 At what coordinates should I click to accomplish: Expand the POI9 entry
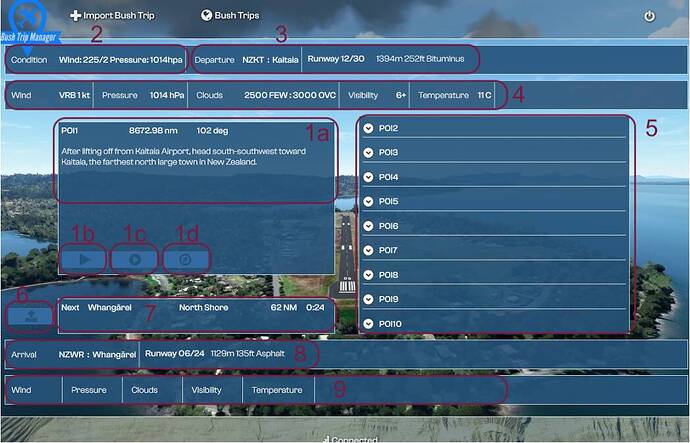[369, 299]
